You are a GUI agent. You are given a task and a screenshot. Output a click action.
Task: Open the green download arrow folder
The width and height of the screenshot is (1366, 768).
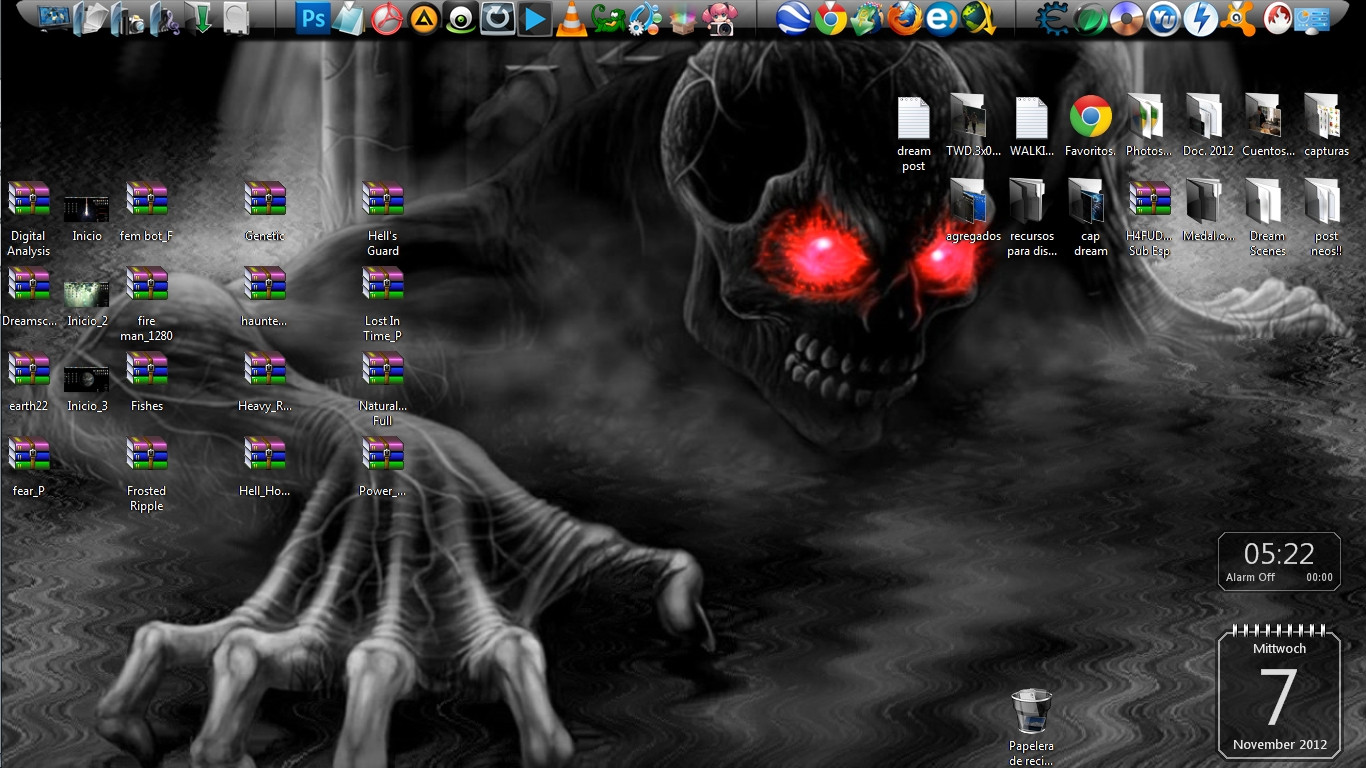tap(200, 18)
